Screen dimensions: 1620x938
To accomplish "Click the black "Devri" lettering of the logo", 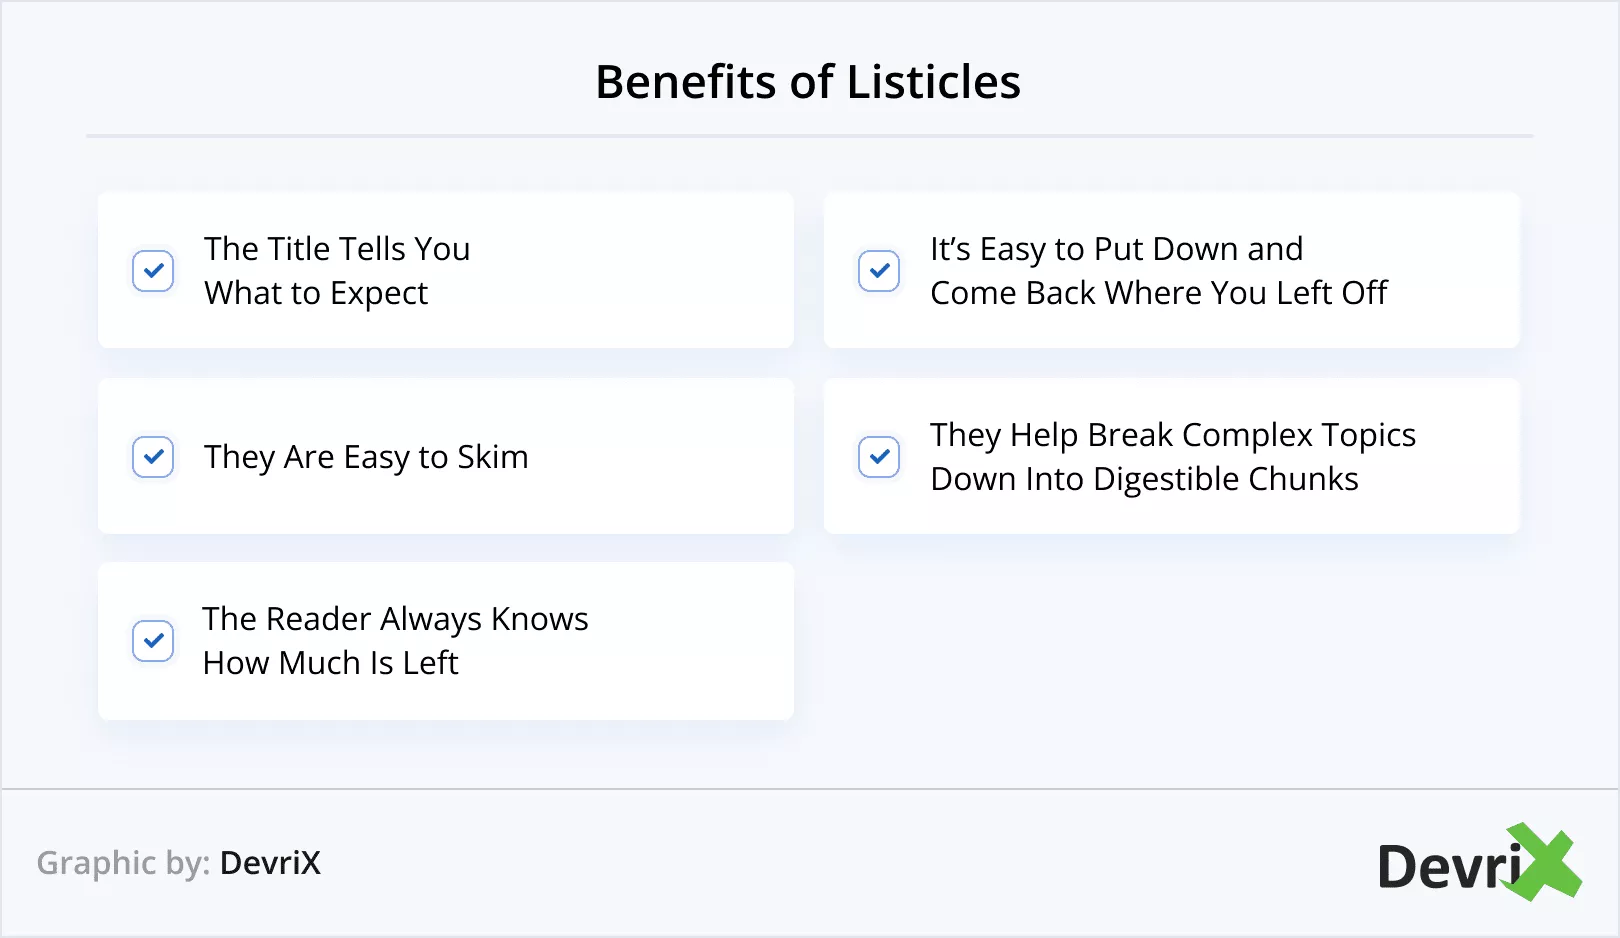I will [1447, 867].
